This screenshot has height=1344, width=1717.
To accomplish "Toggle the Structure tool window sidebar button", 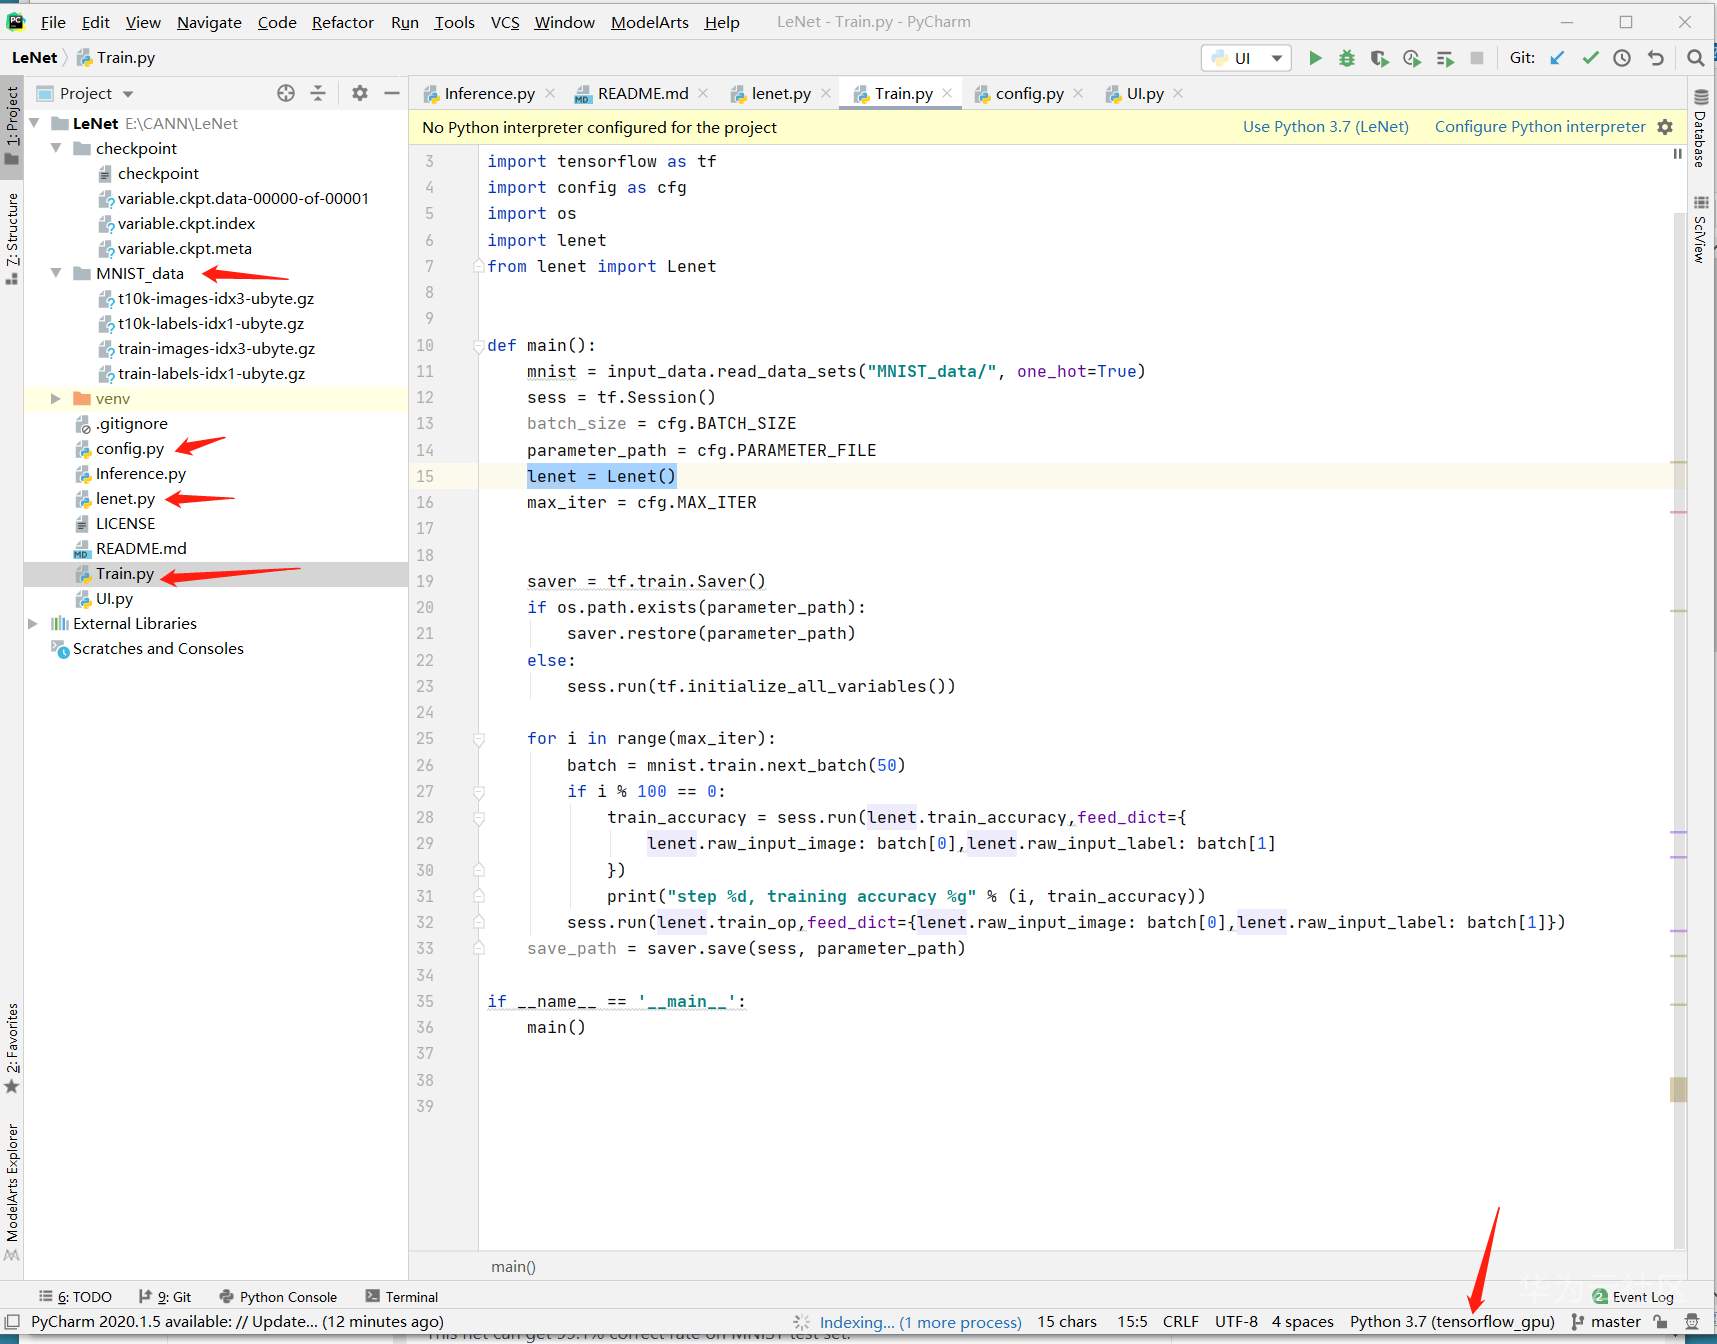I will (12, 234).
